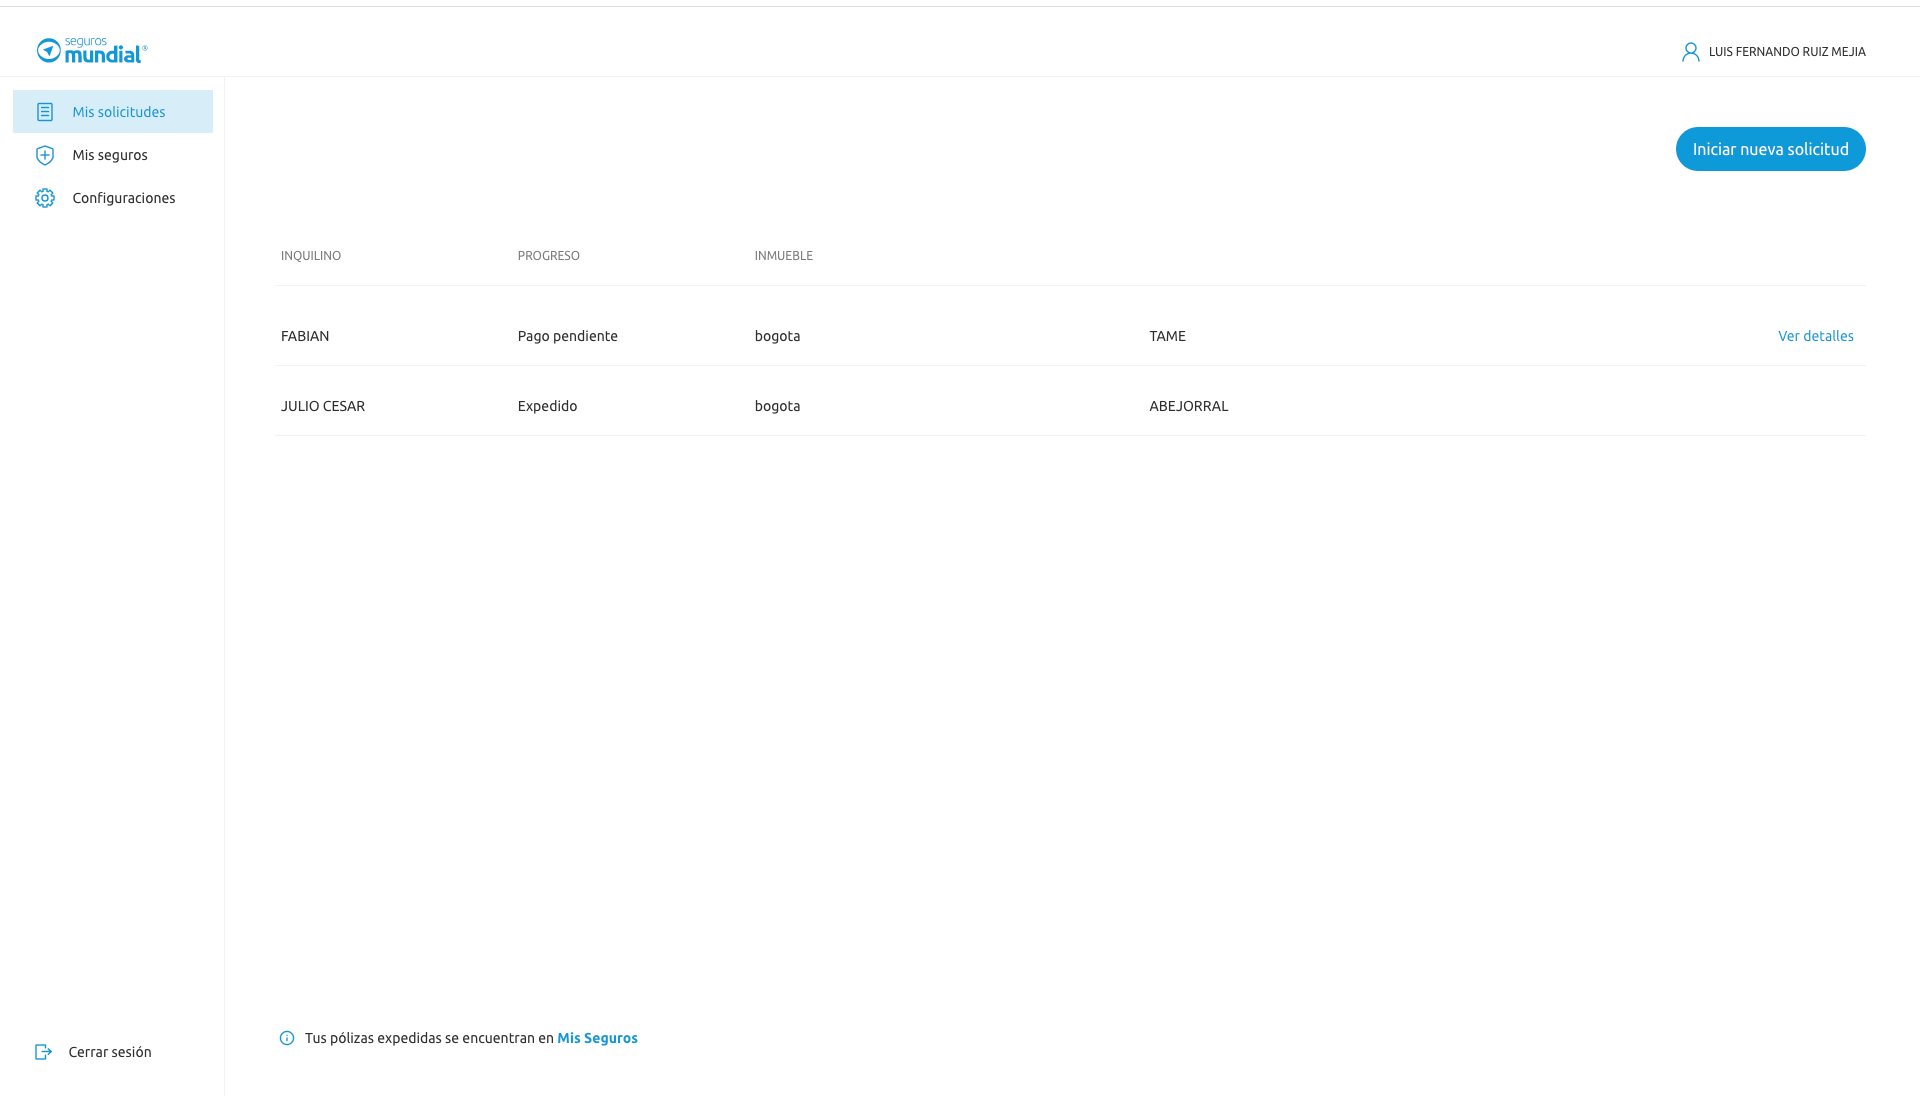
Task: Click Cerrar sesión text
Action: coord(110,1052)
